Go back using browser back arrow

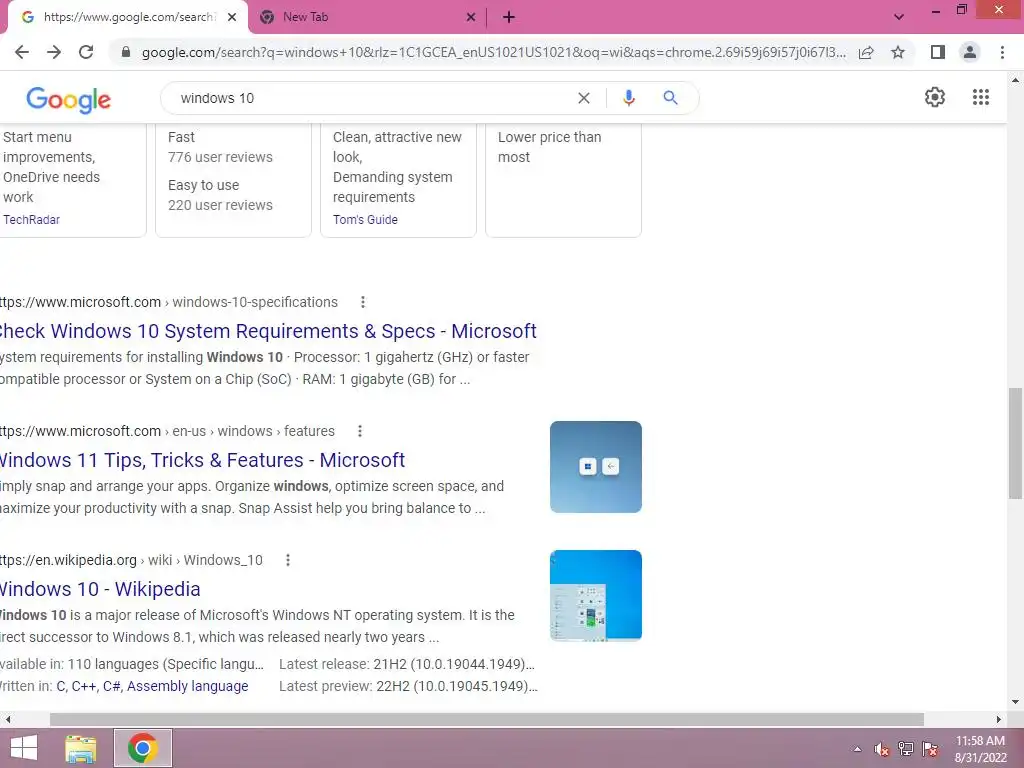(x=22, y=52)
